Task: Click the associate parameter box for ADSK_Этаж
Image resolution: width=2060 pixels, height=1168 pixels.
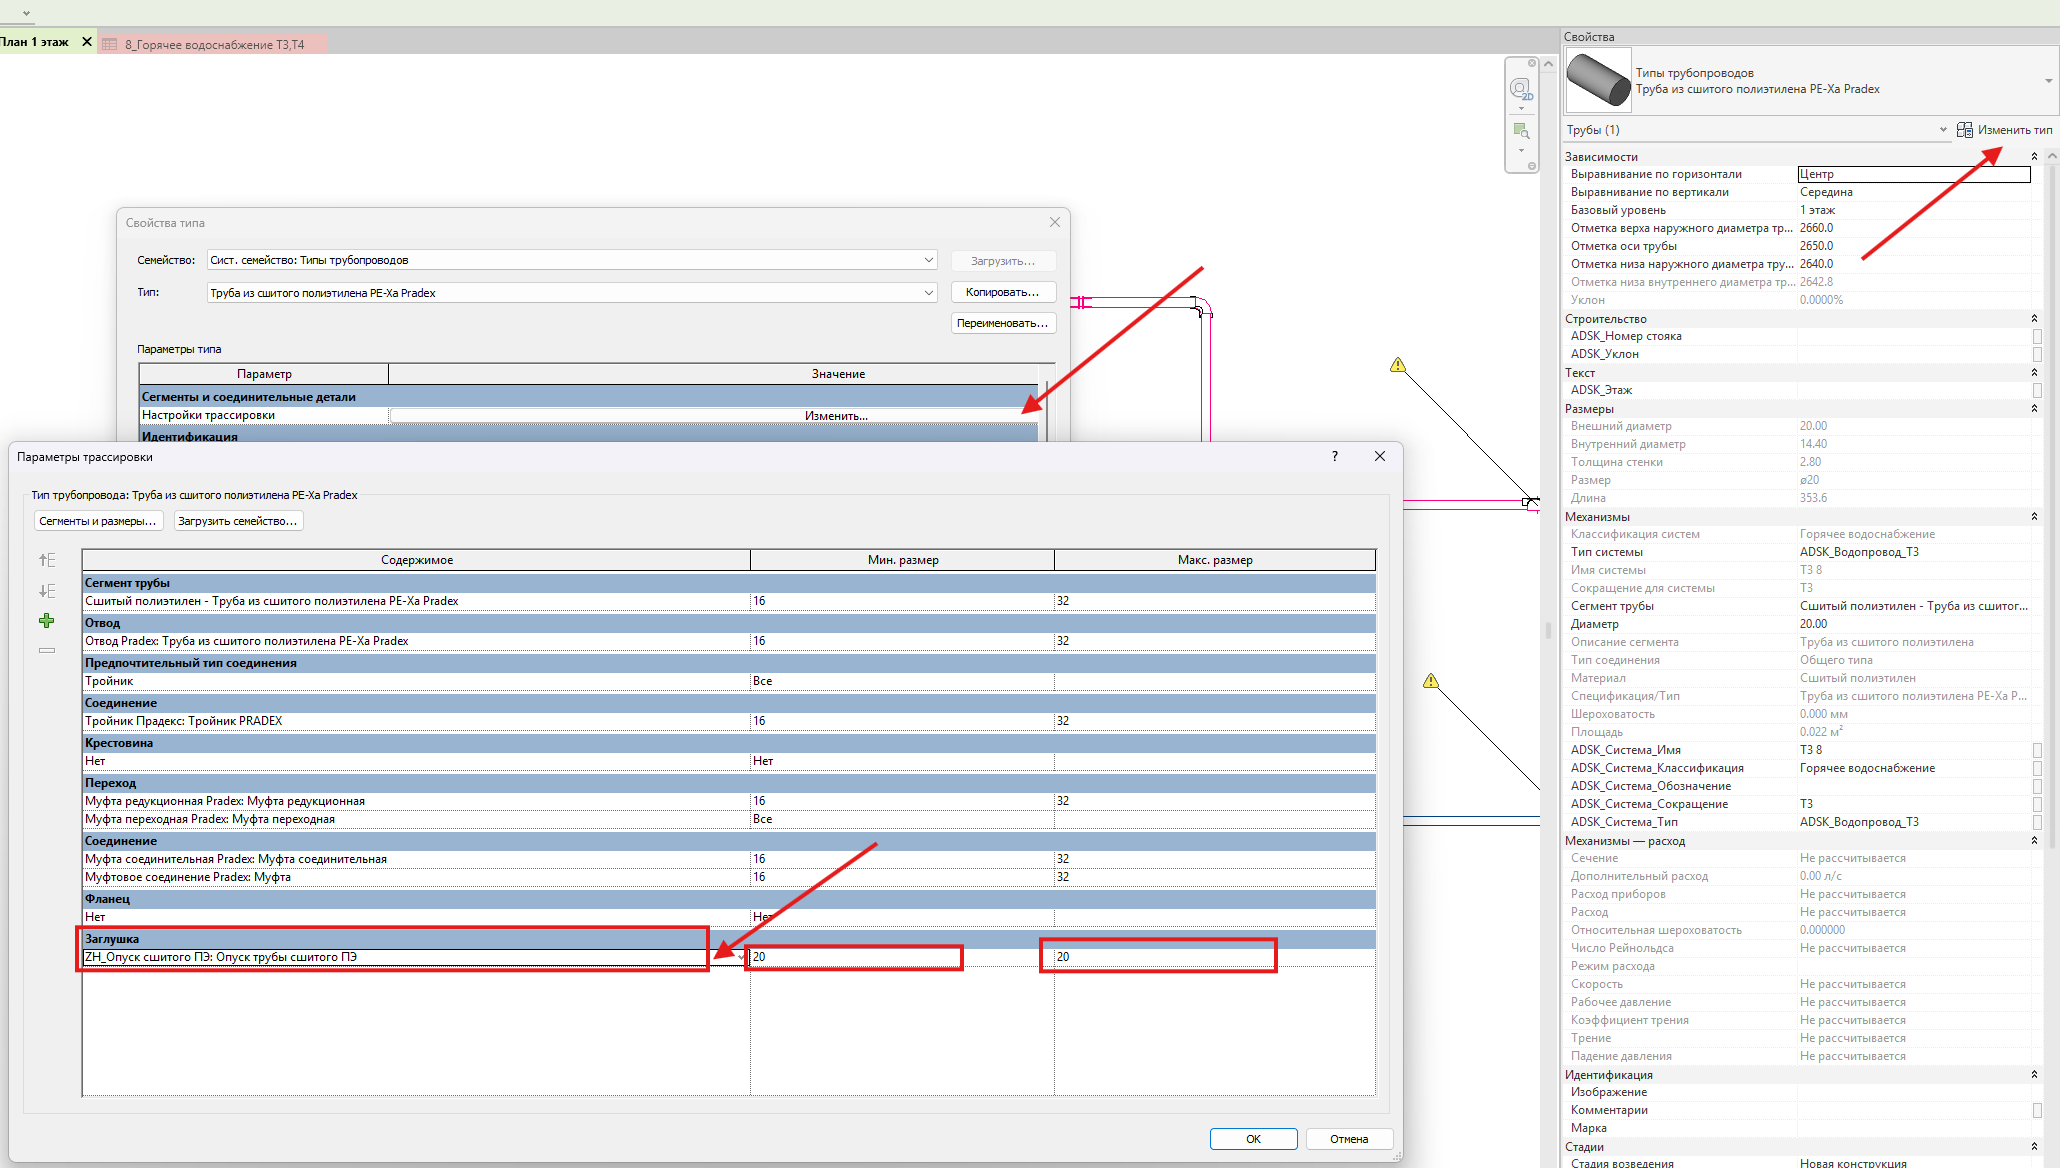Action: (x=2037, y=391)
